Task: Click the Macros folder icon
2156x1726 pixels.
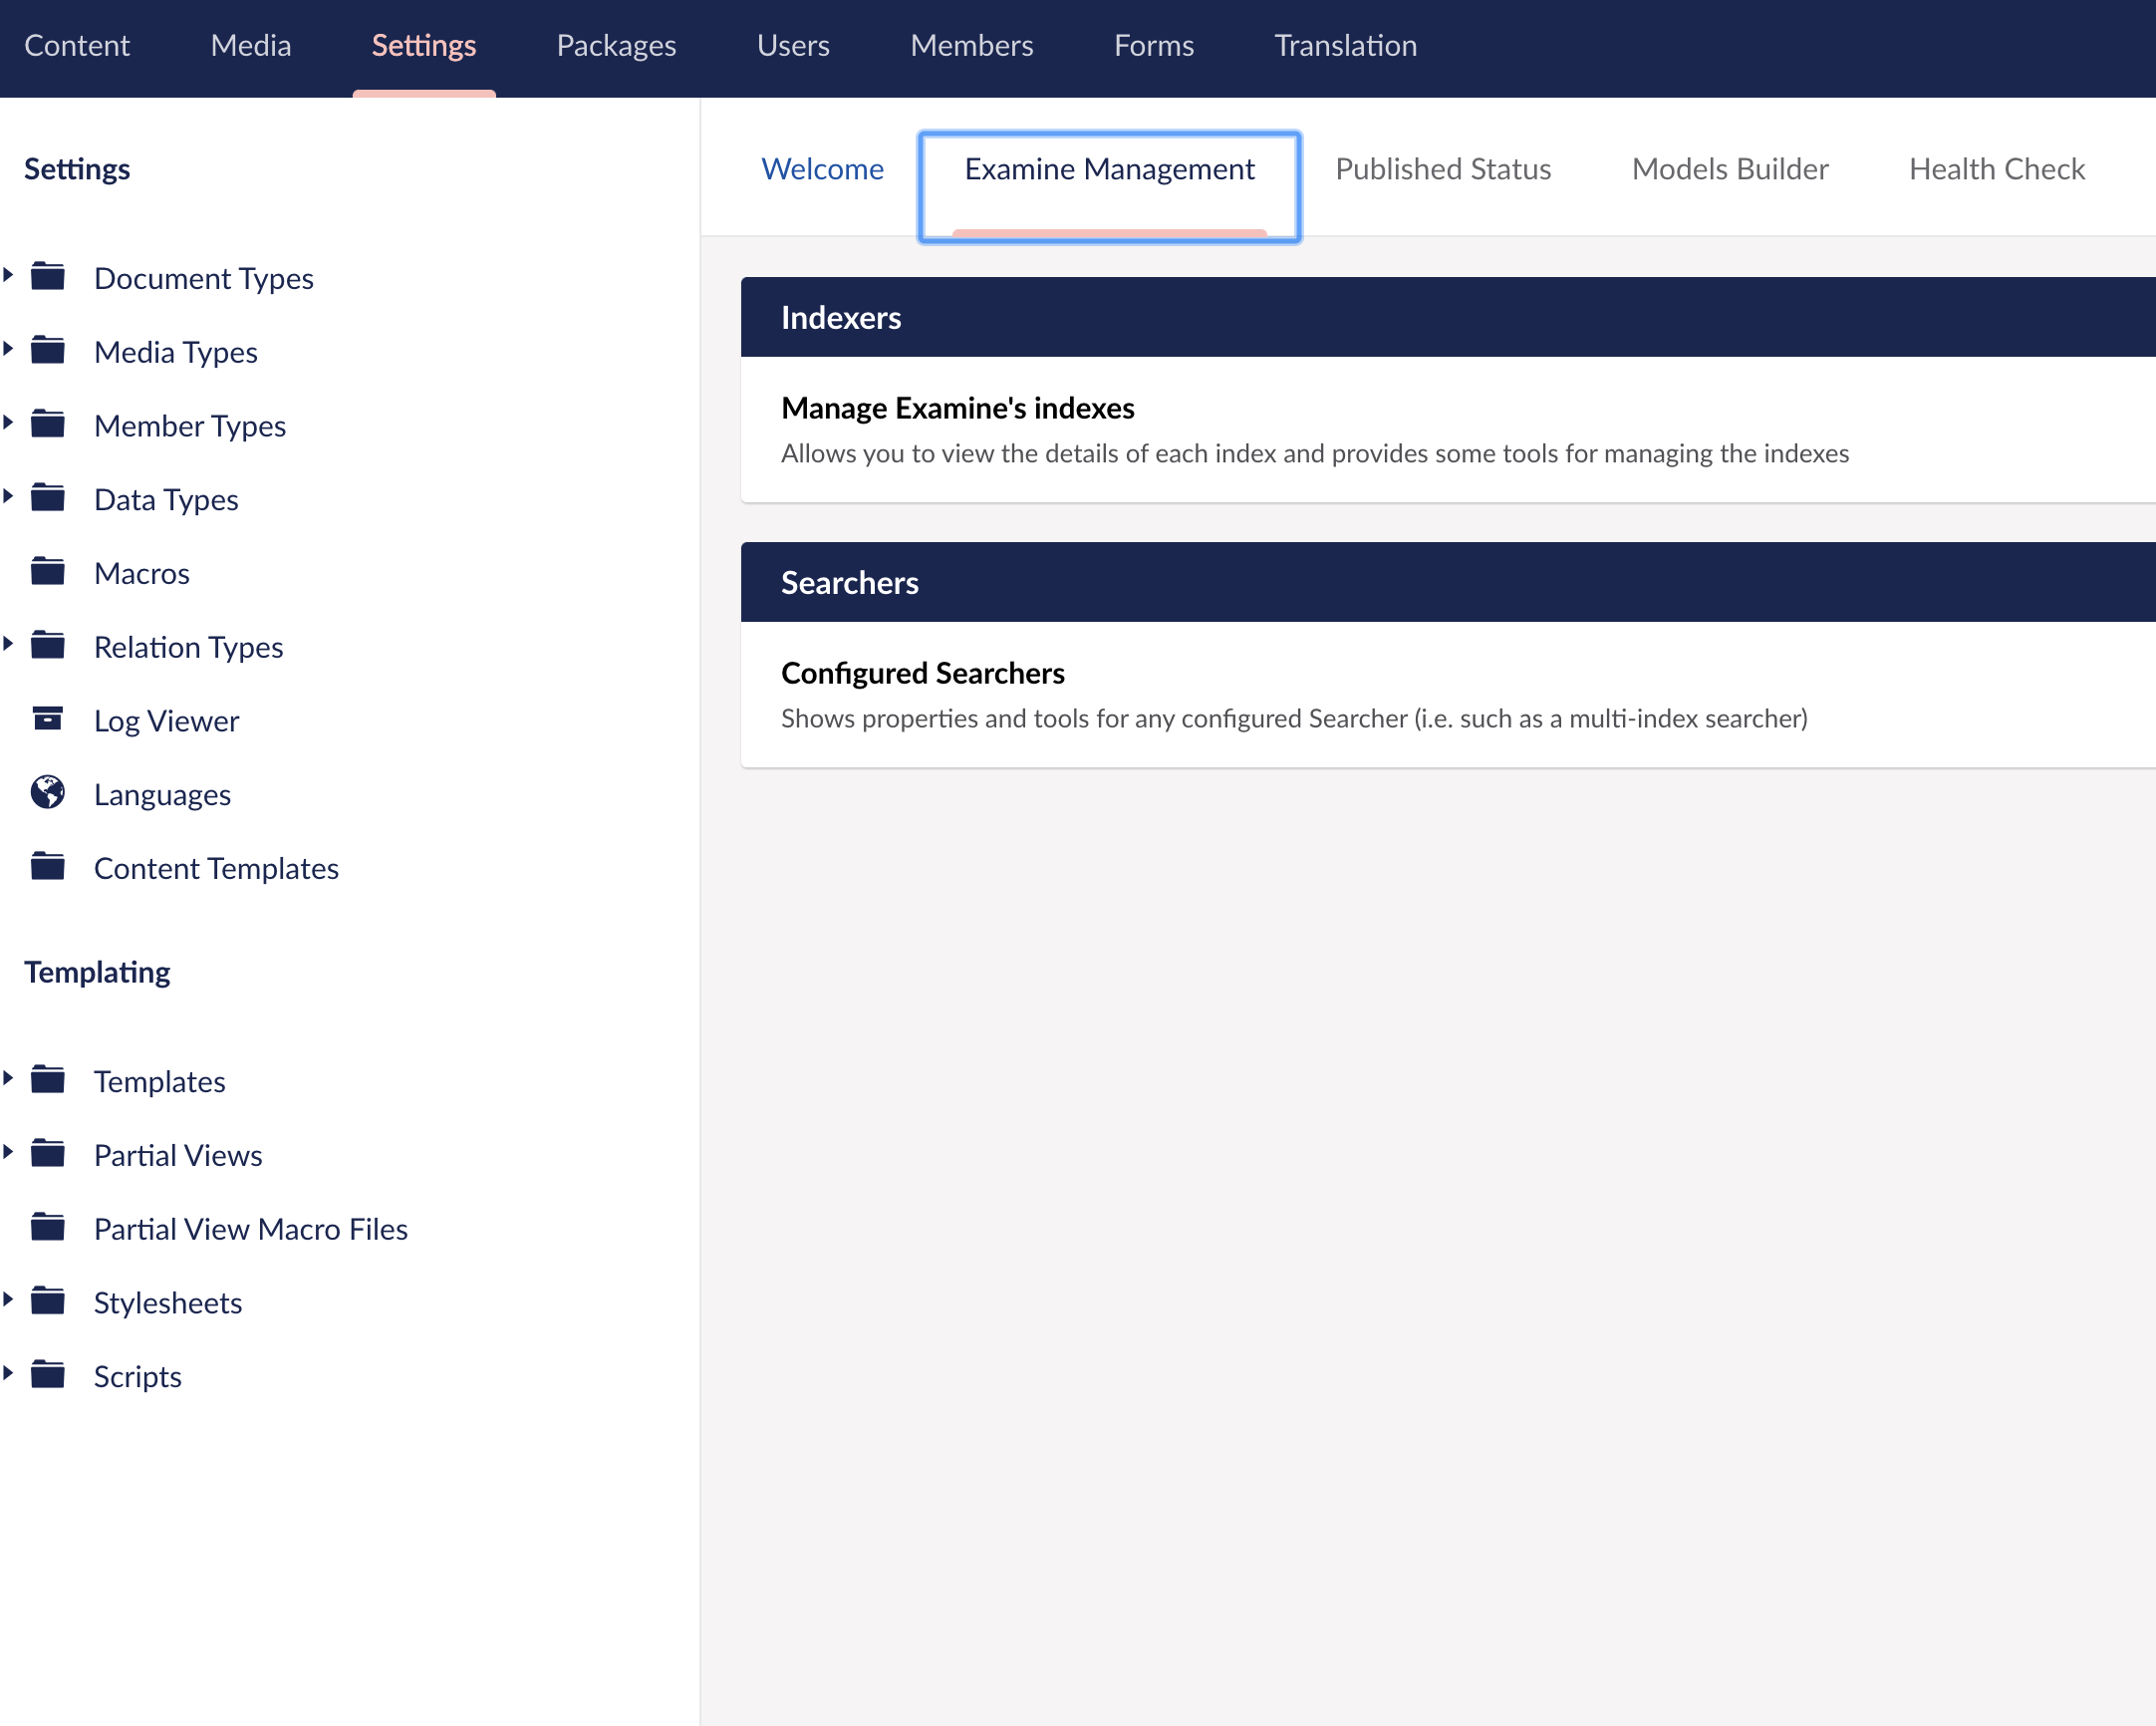Action: pos(47,571)
